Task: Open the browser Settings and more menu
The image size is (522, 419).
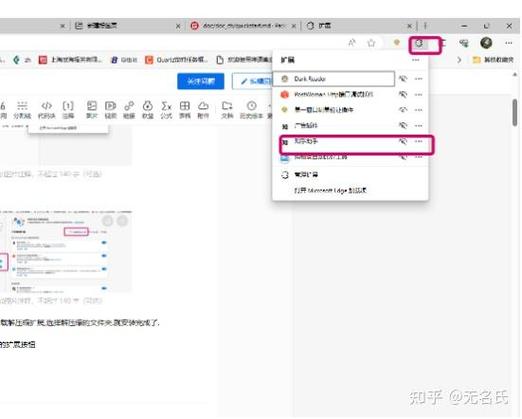Action: [509, 43]
